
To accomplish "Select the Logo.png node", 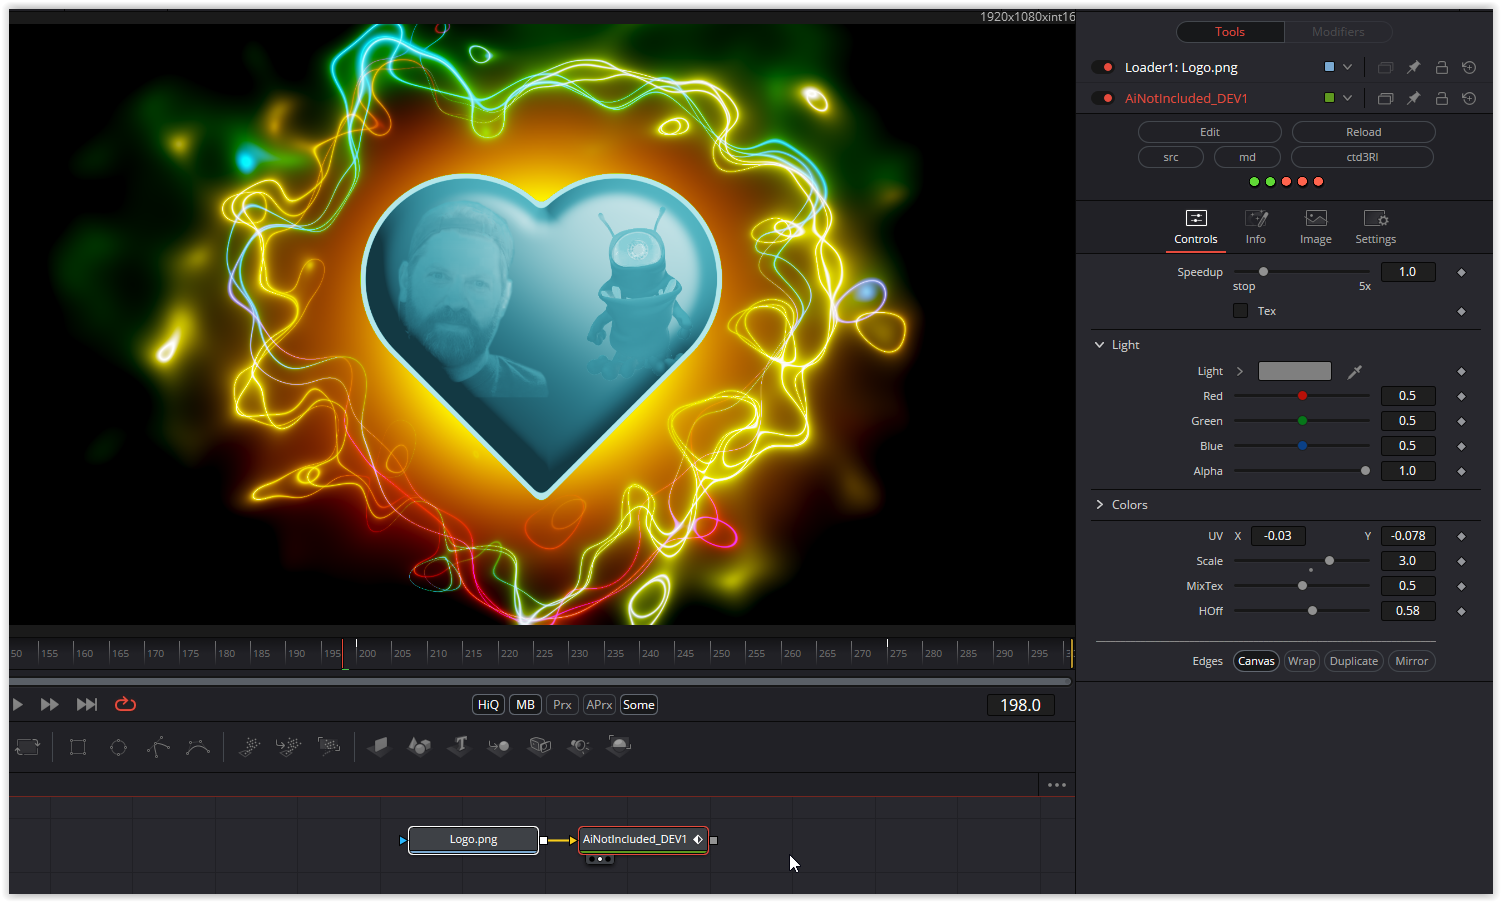I will pos(473,840).
